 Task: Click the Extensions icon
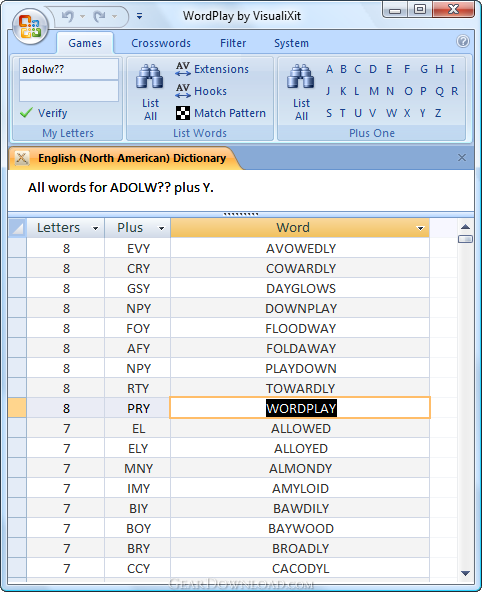tap(183, 69)
